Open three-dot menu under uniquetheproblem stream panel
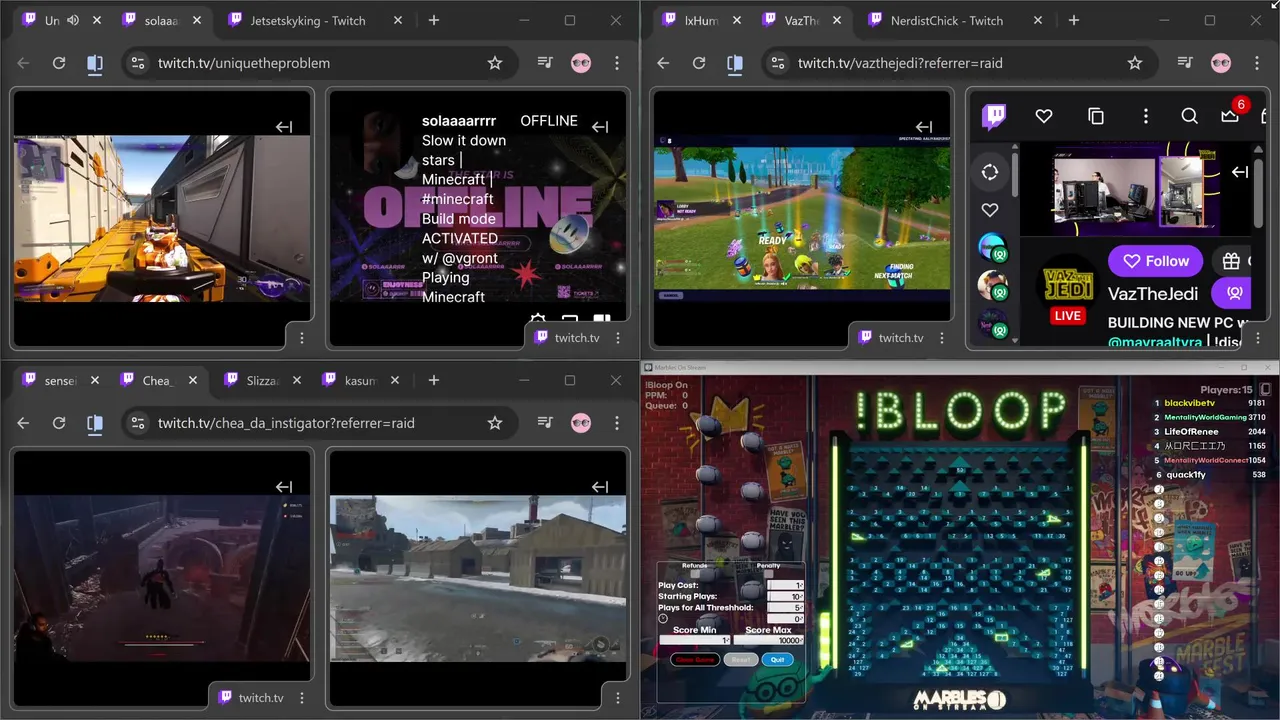 pos(302,338)
